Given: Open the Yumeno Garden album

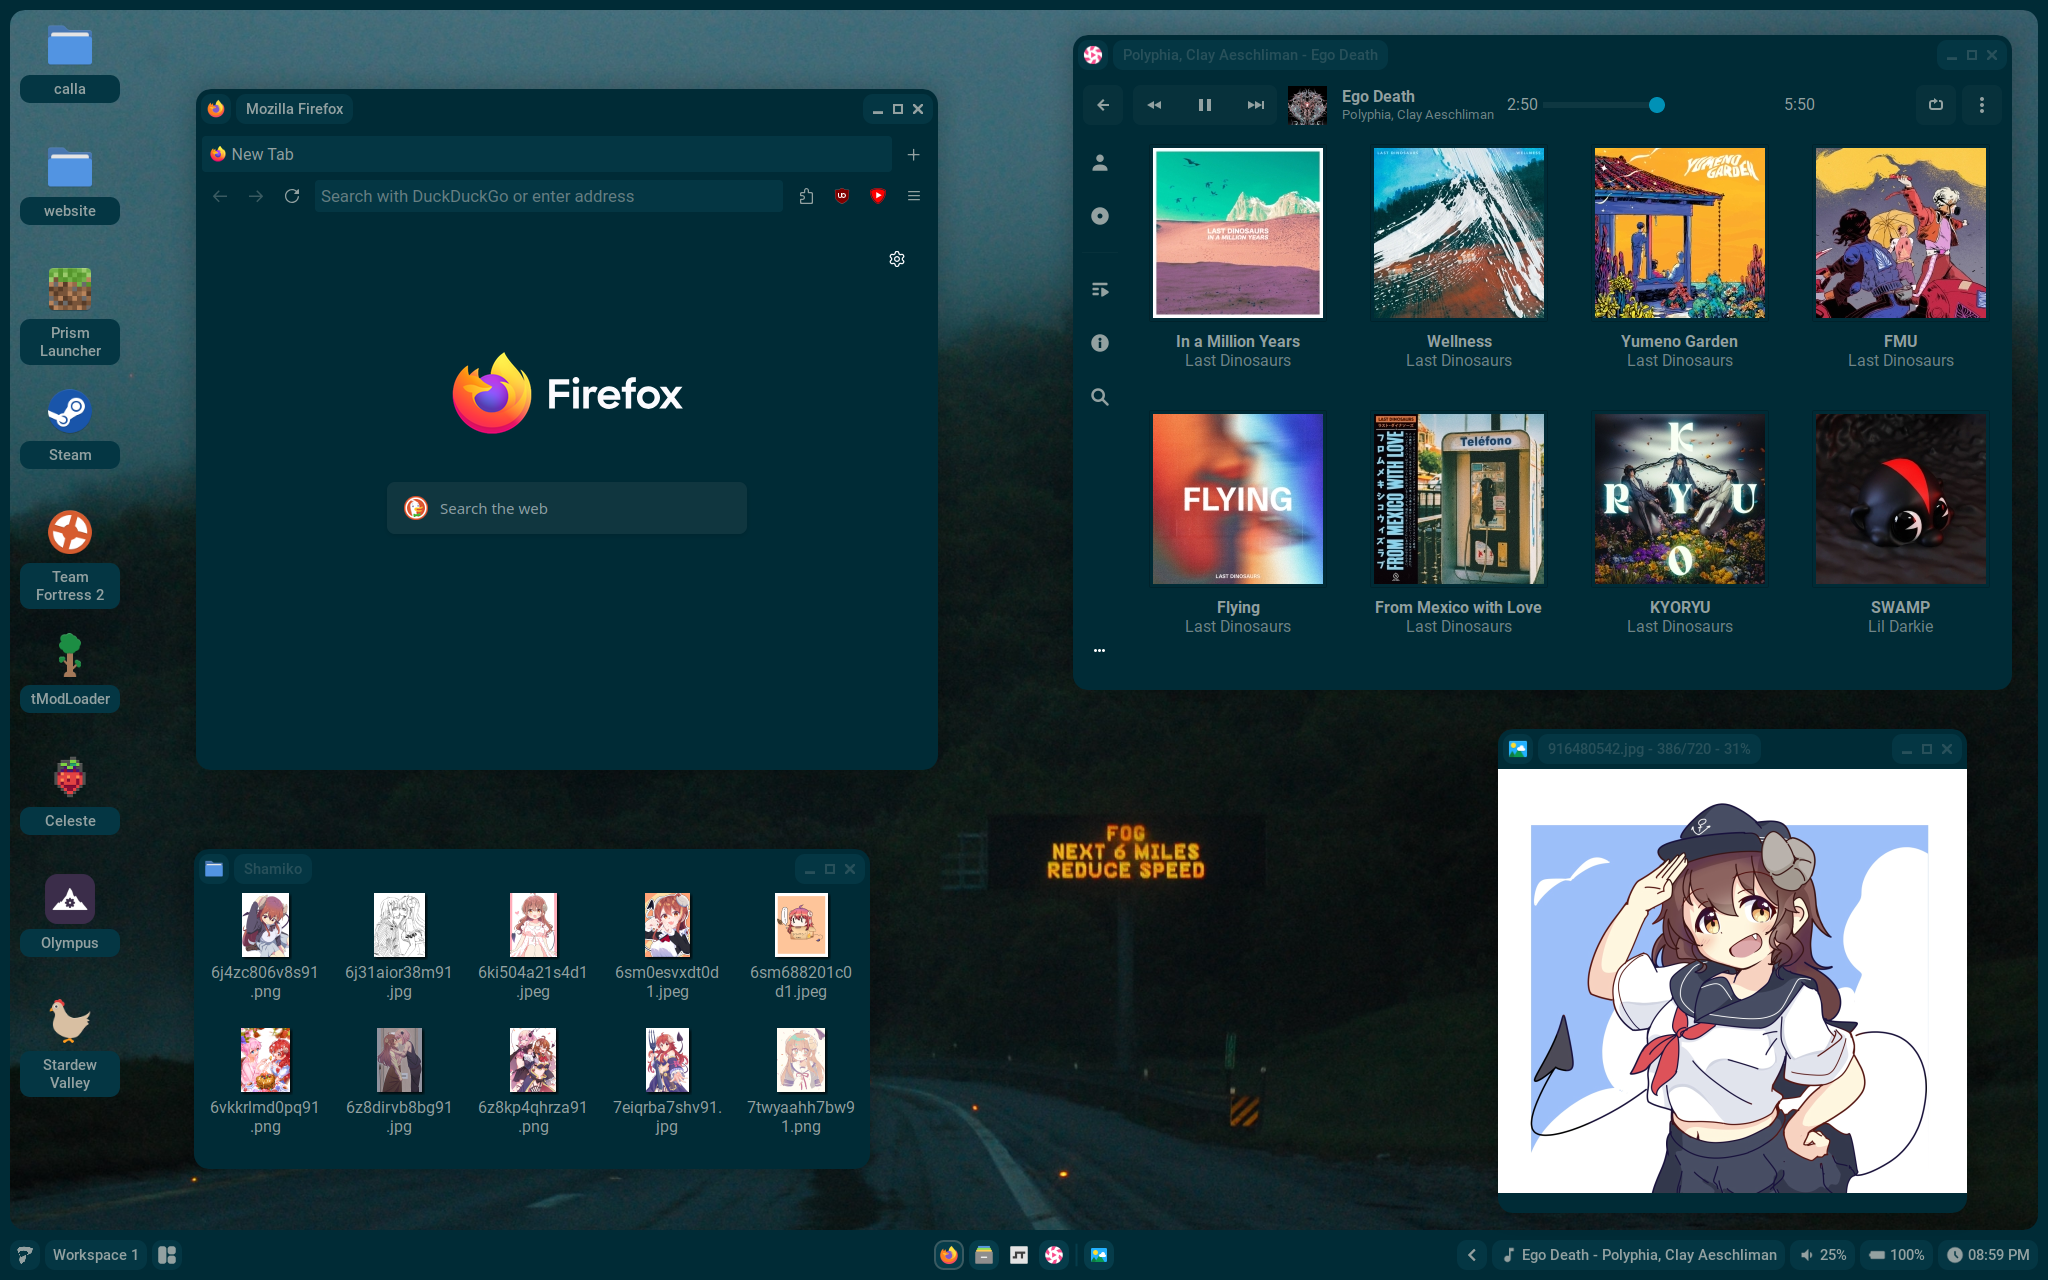Looking at the screenshot, I should click(1680, 233).
